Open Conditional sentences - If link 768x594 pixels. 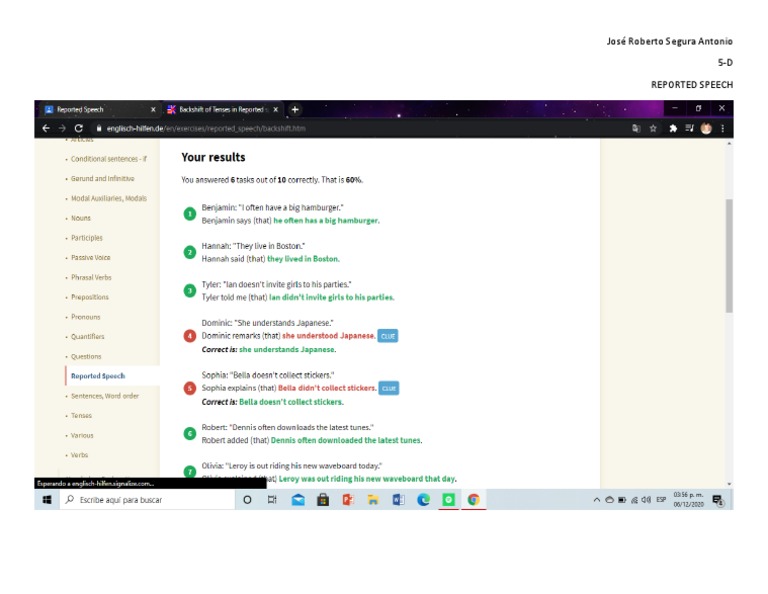tap(108, 159)
